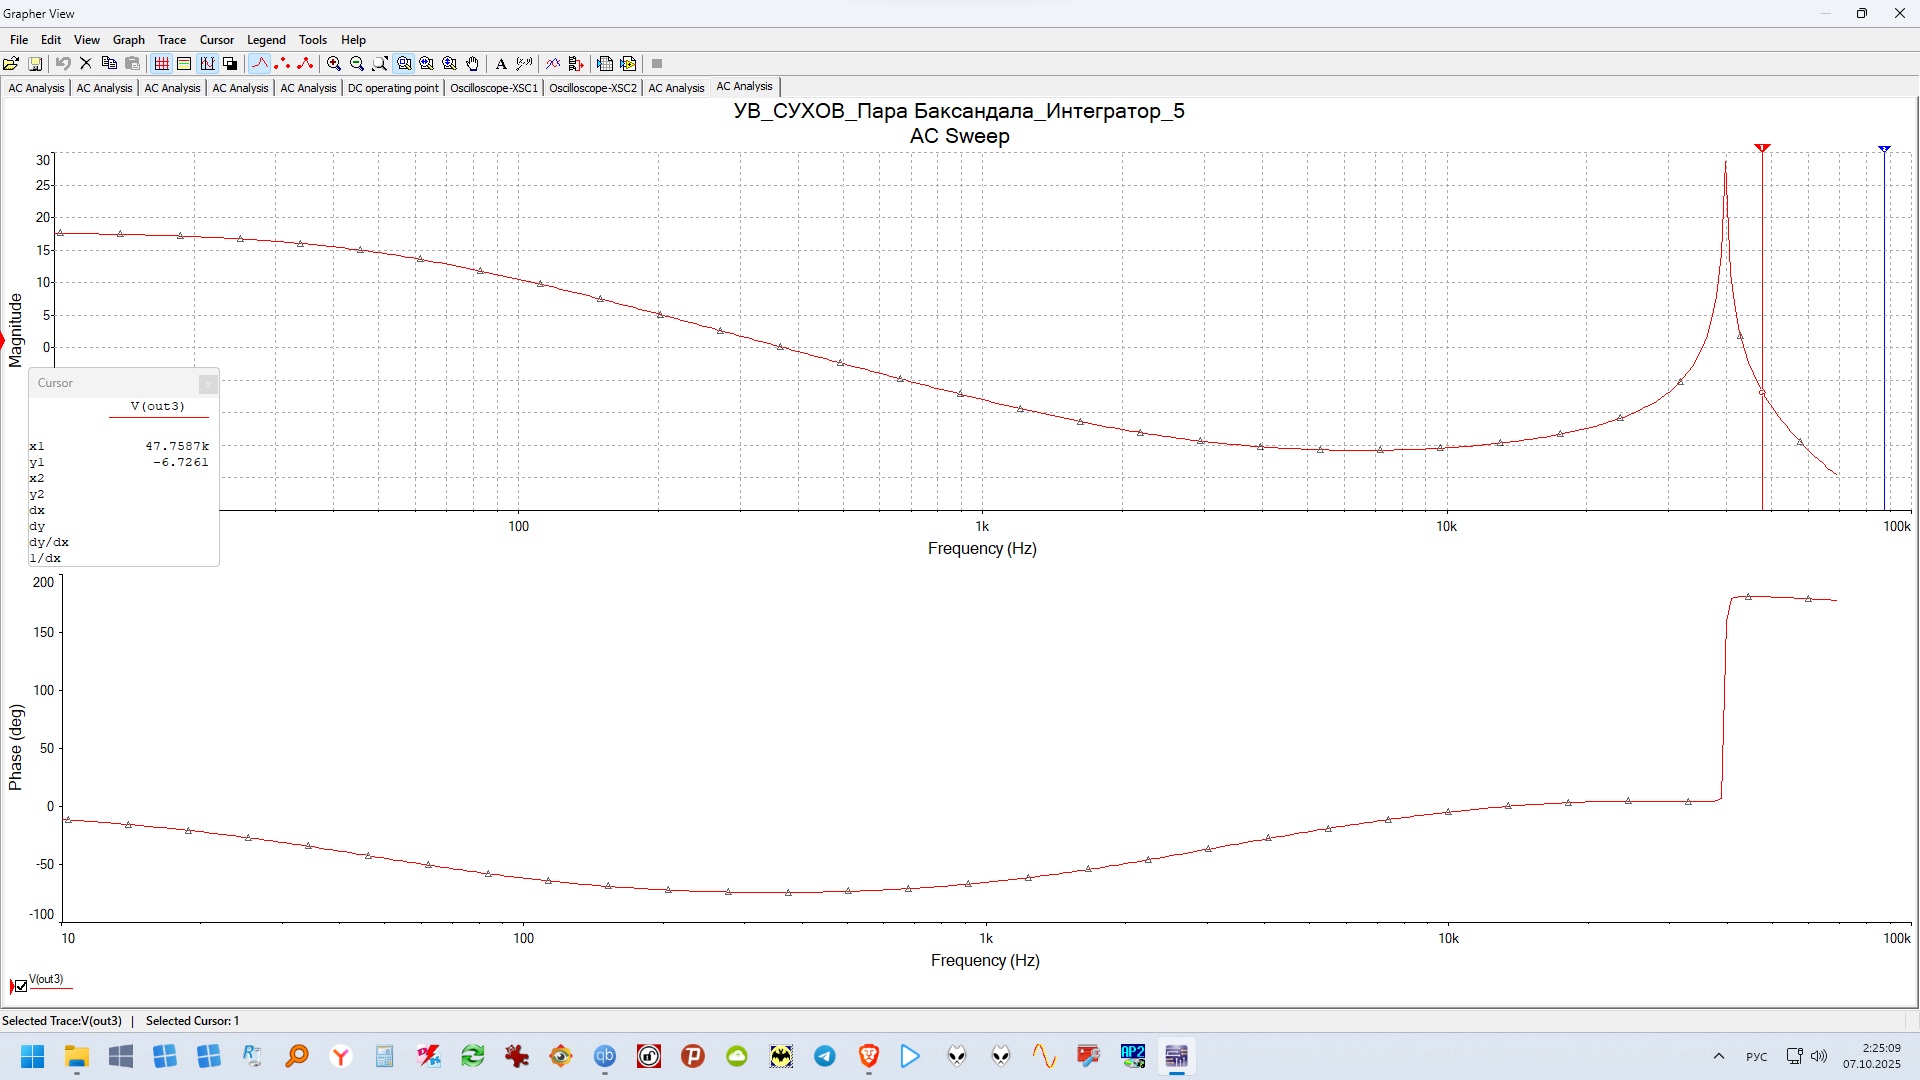The height and width of the screenshot is (1080, 1920).
Task: Click the Zoom Out magnifier icon
Action: [x=357, y=63]
